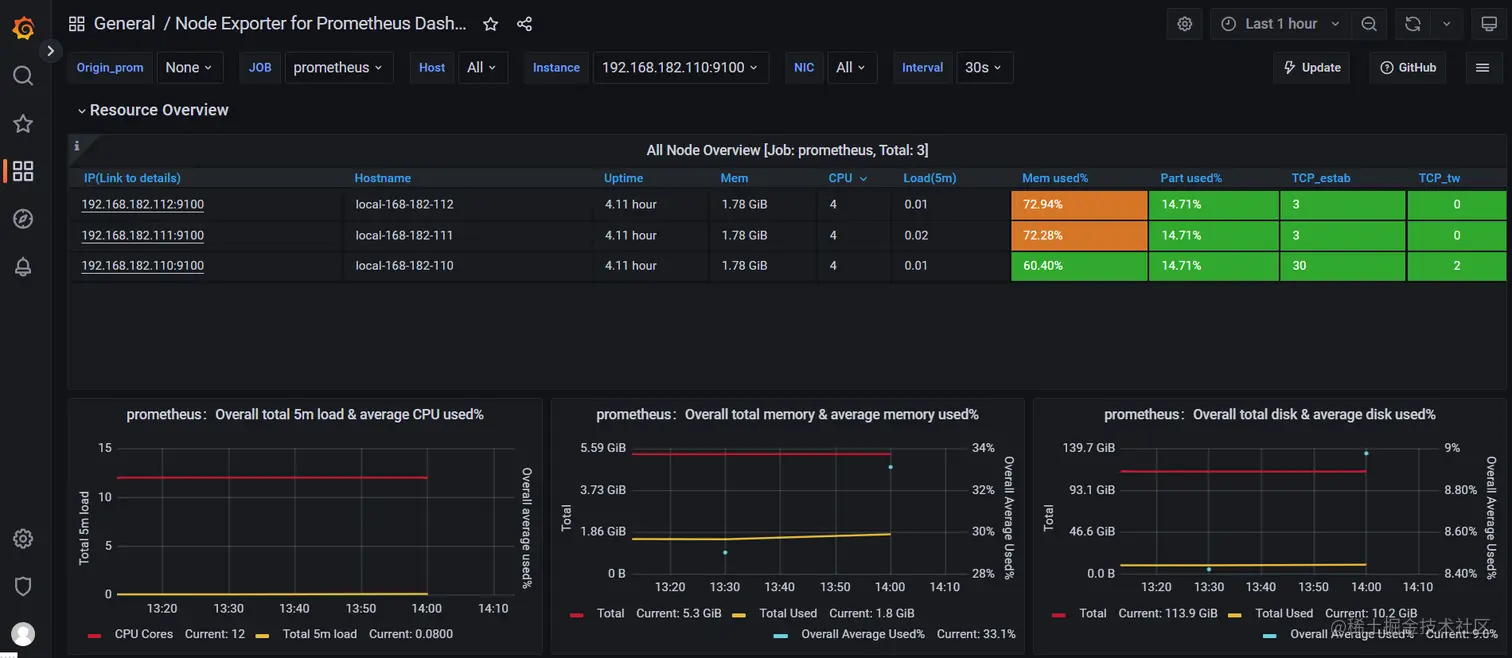Open the Explore compass icon

23,219
